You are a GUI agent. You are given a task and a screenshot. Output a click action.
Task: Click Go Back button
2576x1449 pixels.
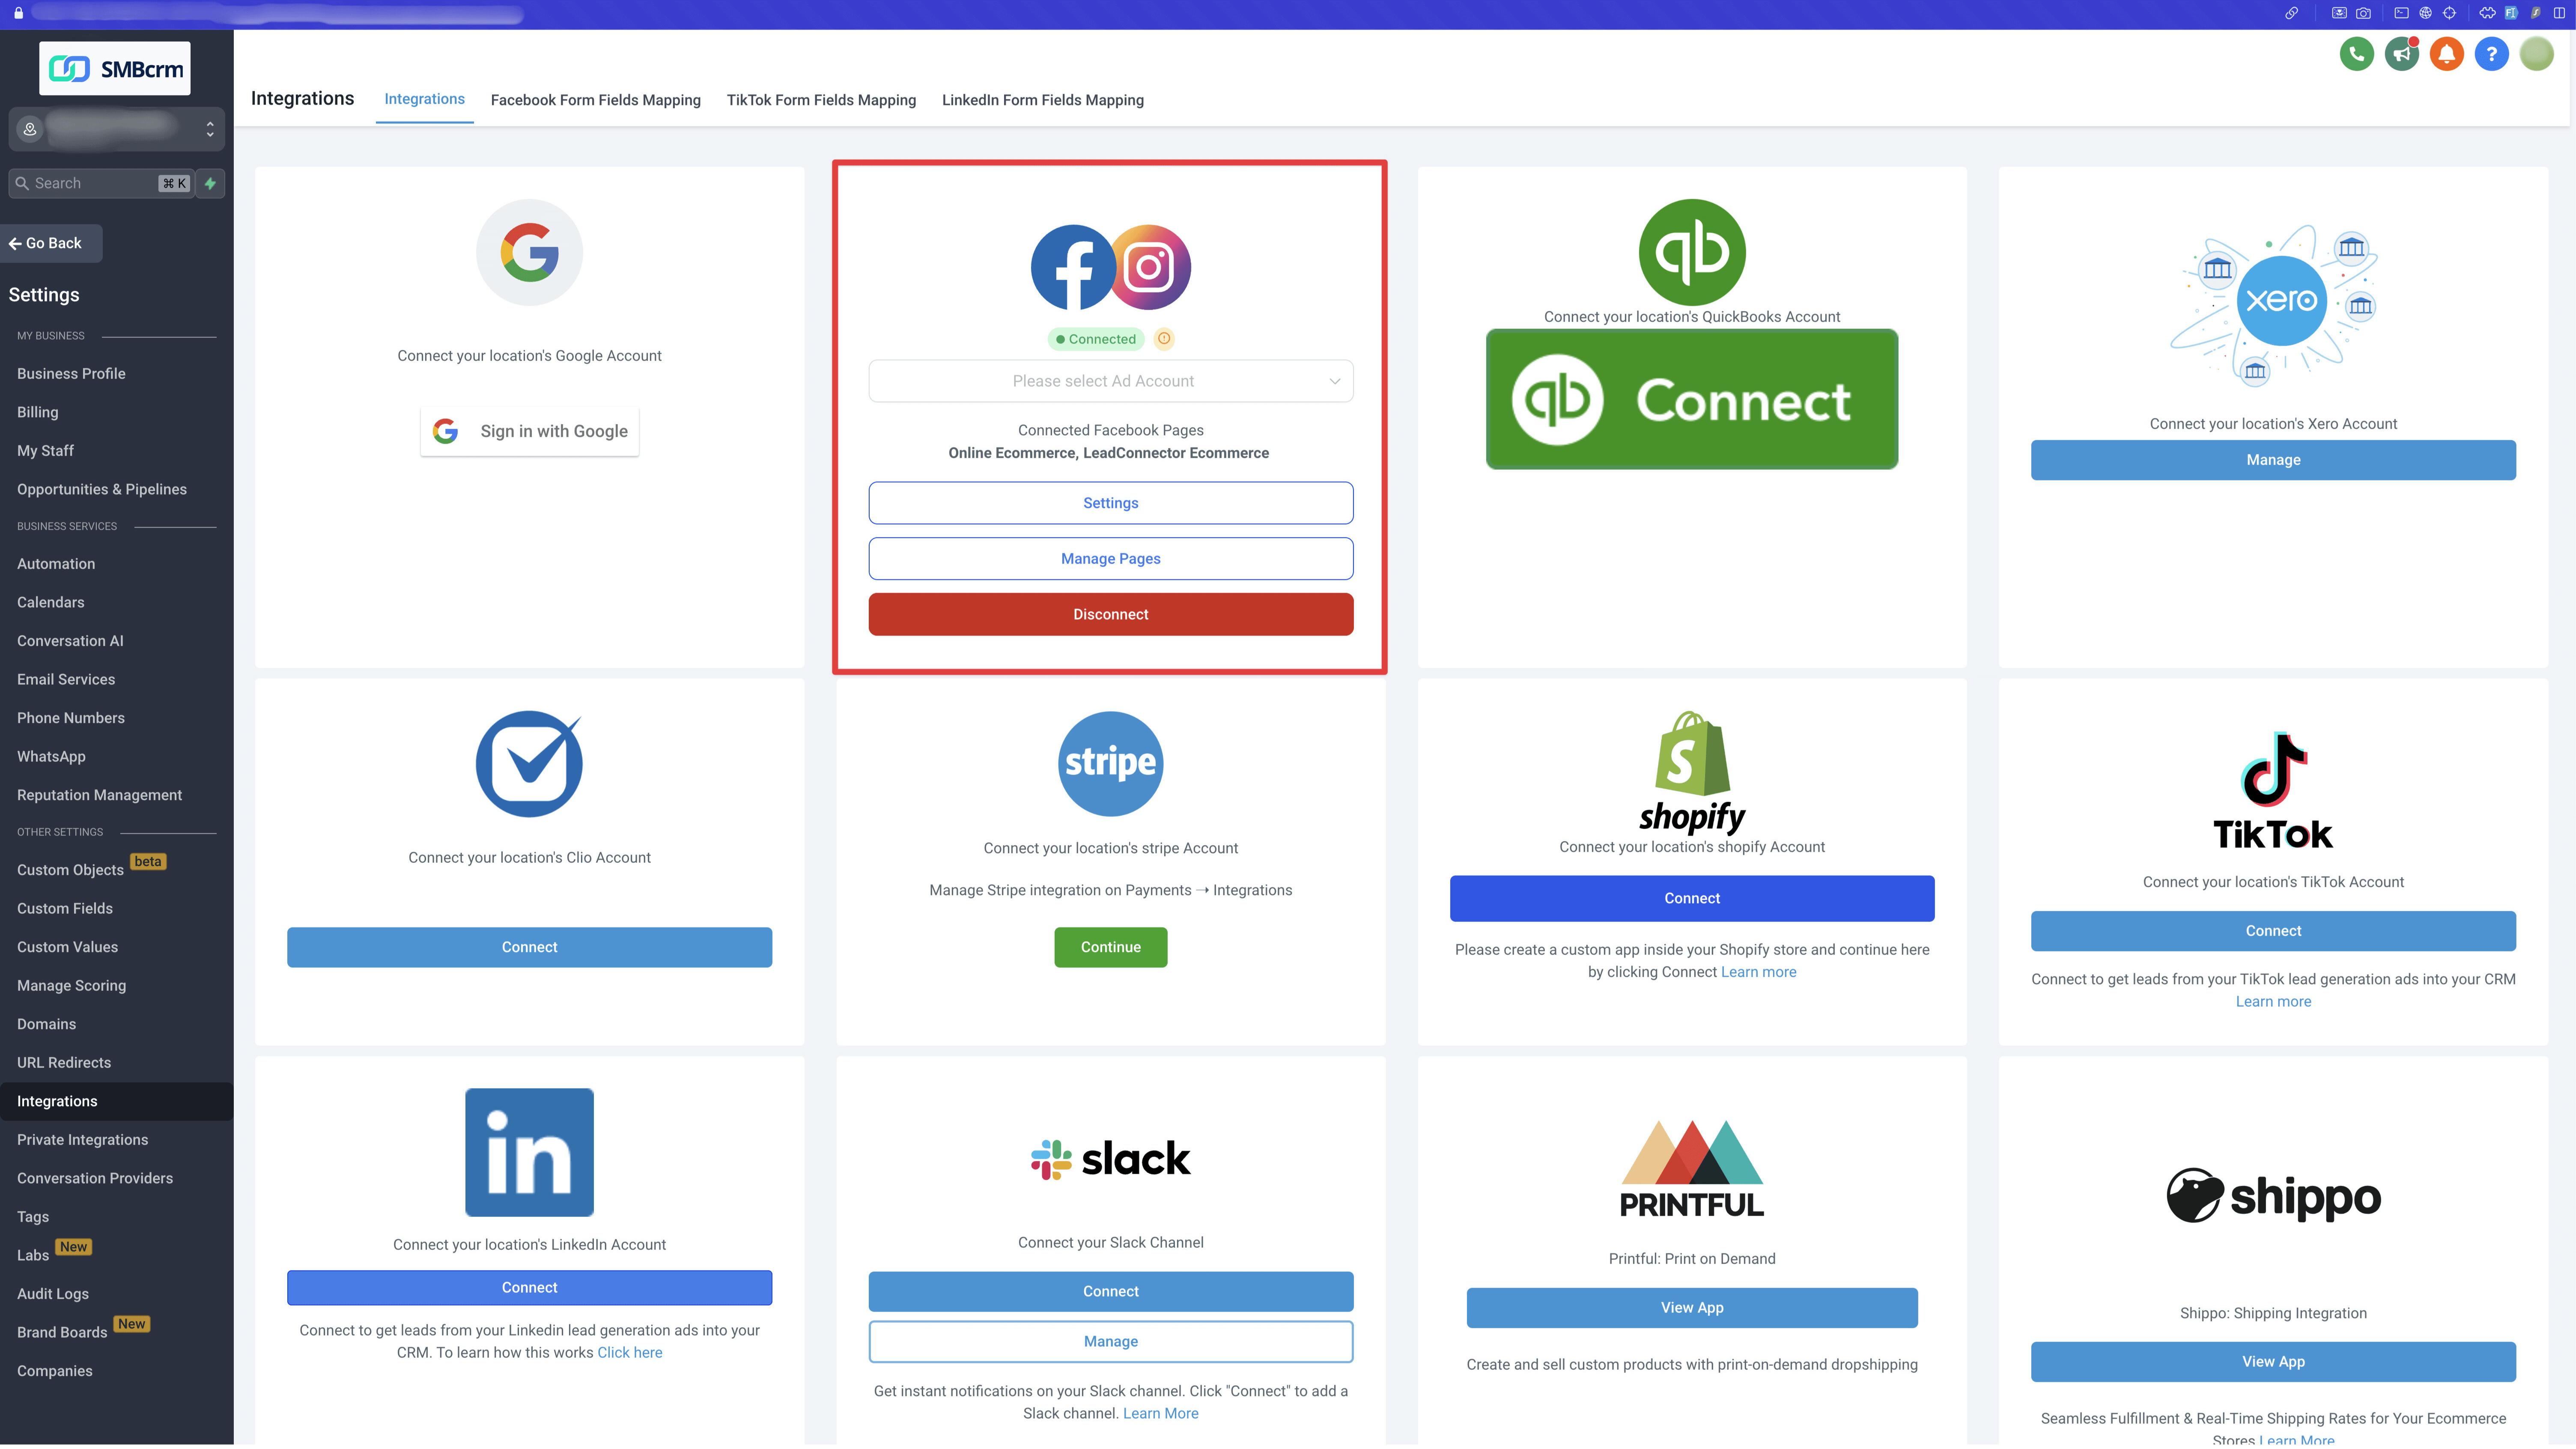click(51, 243)
